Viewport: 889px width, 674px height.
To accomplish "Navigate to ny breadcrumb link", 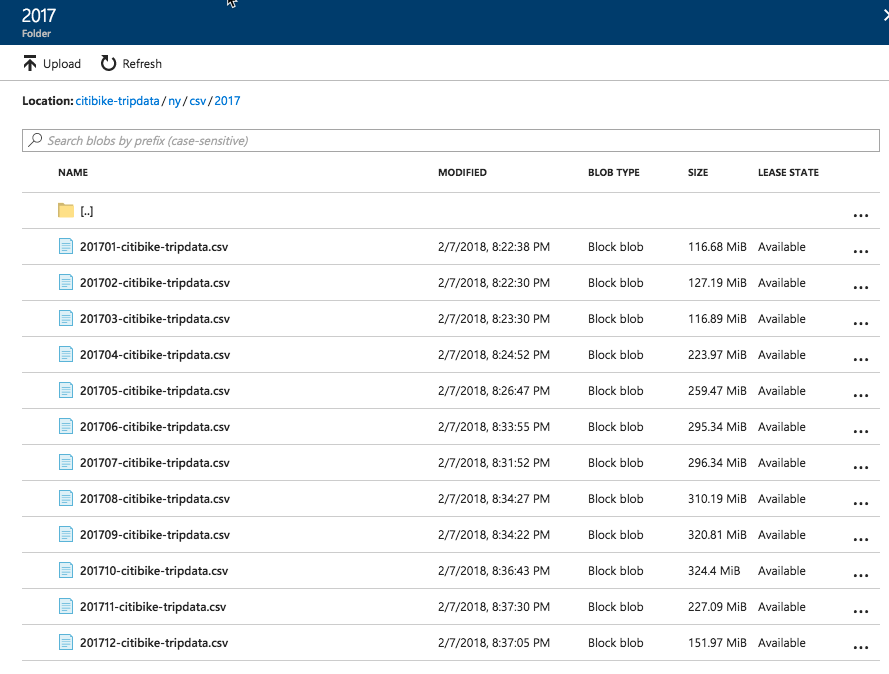I will pos(175,101).
